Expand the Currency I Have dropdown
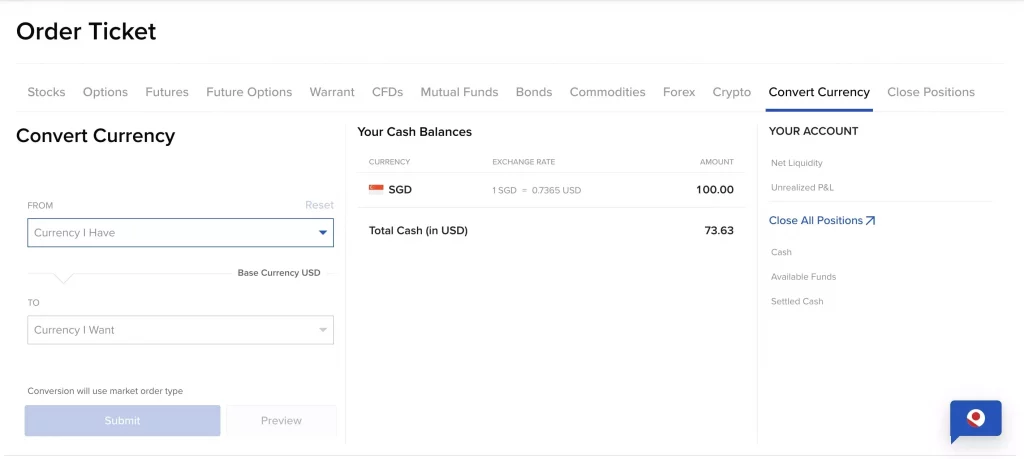Image resolution: width=1024 pixels, height=459 pixels. [x=180, y=233]
